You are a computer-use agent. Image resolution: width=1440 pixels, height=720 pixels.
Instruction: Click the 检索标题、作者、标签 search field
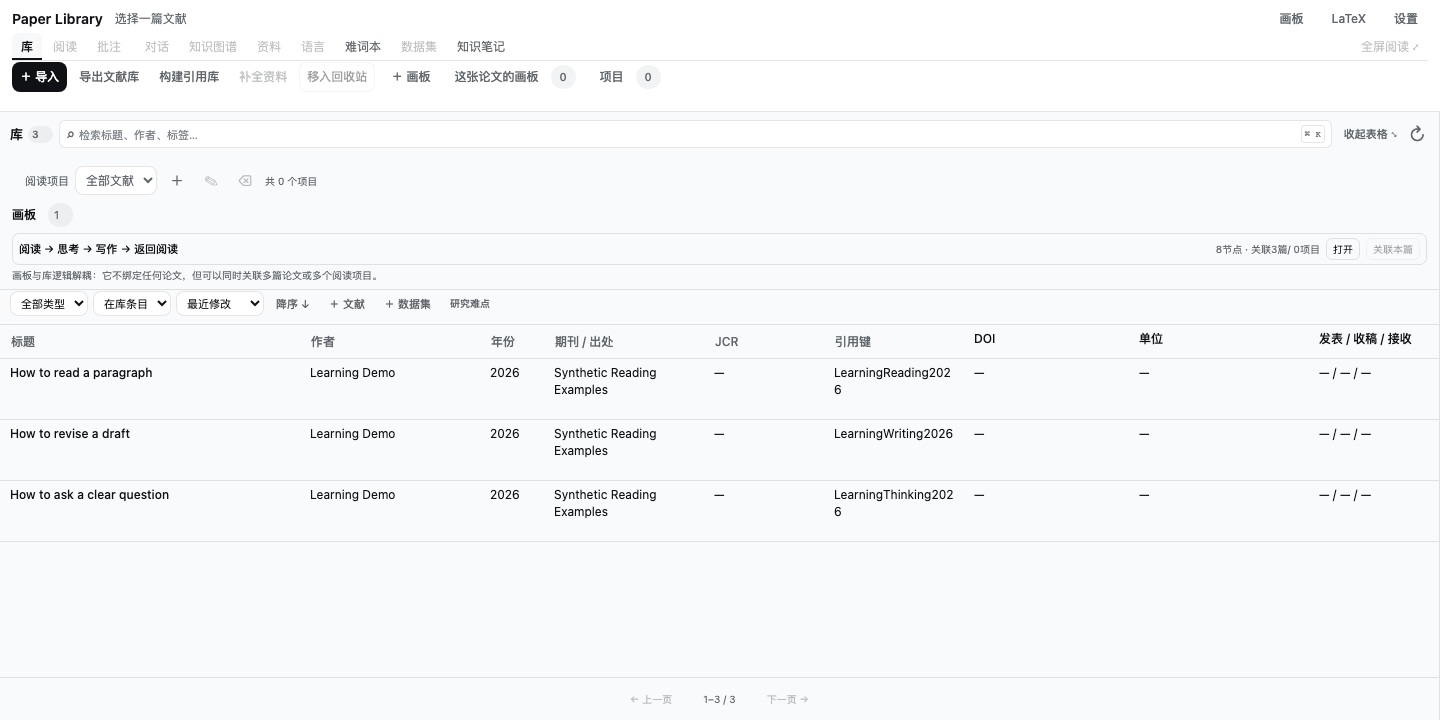click(695, 134)
